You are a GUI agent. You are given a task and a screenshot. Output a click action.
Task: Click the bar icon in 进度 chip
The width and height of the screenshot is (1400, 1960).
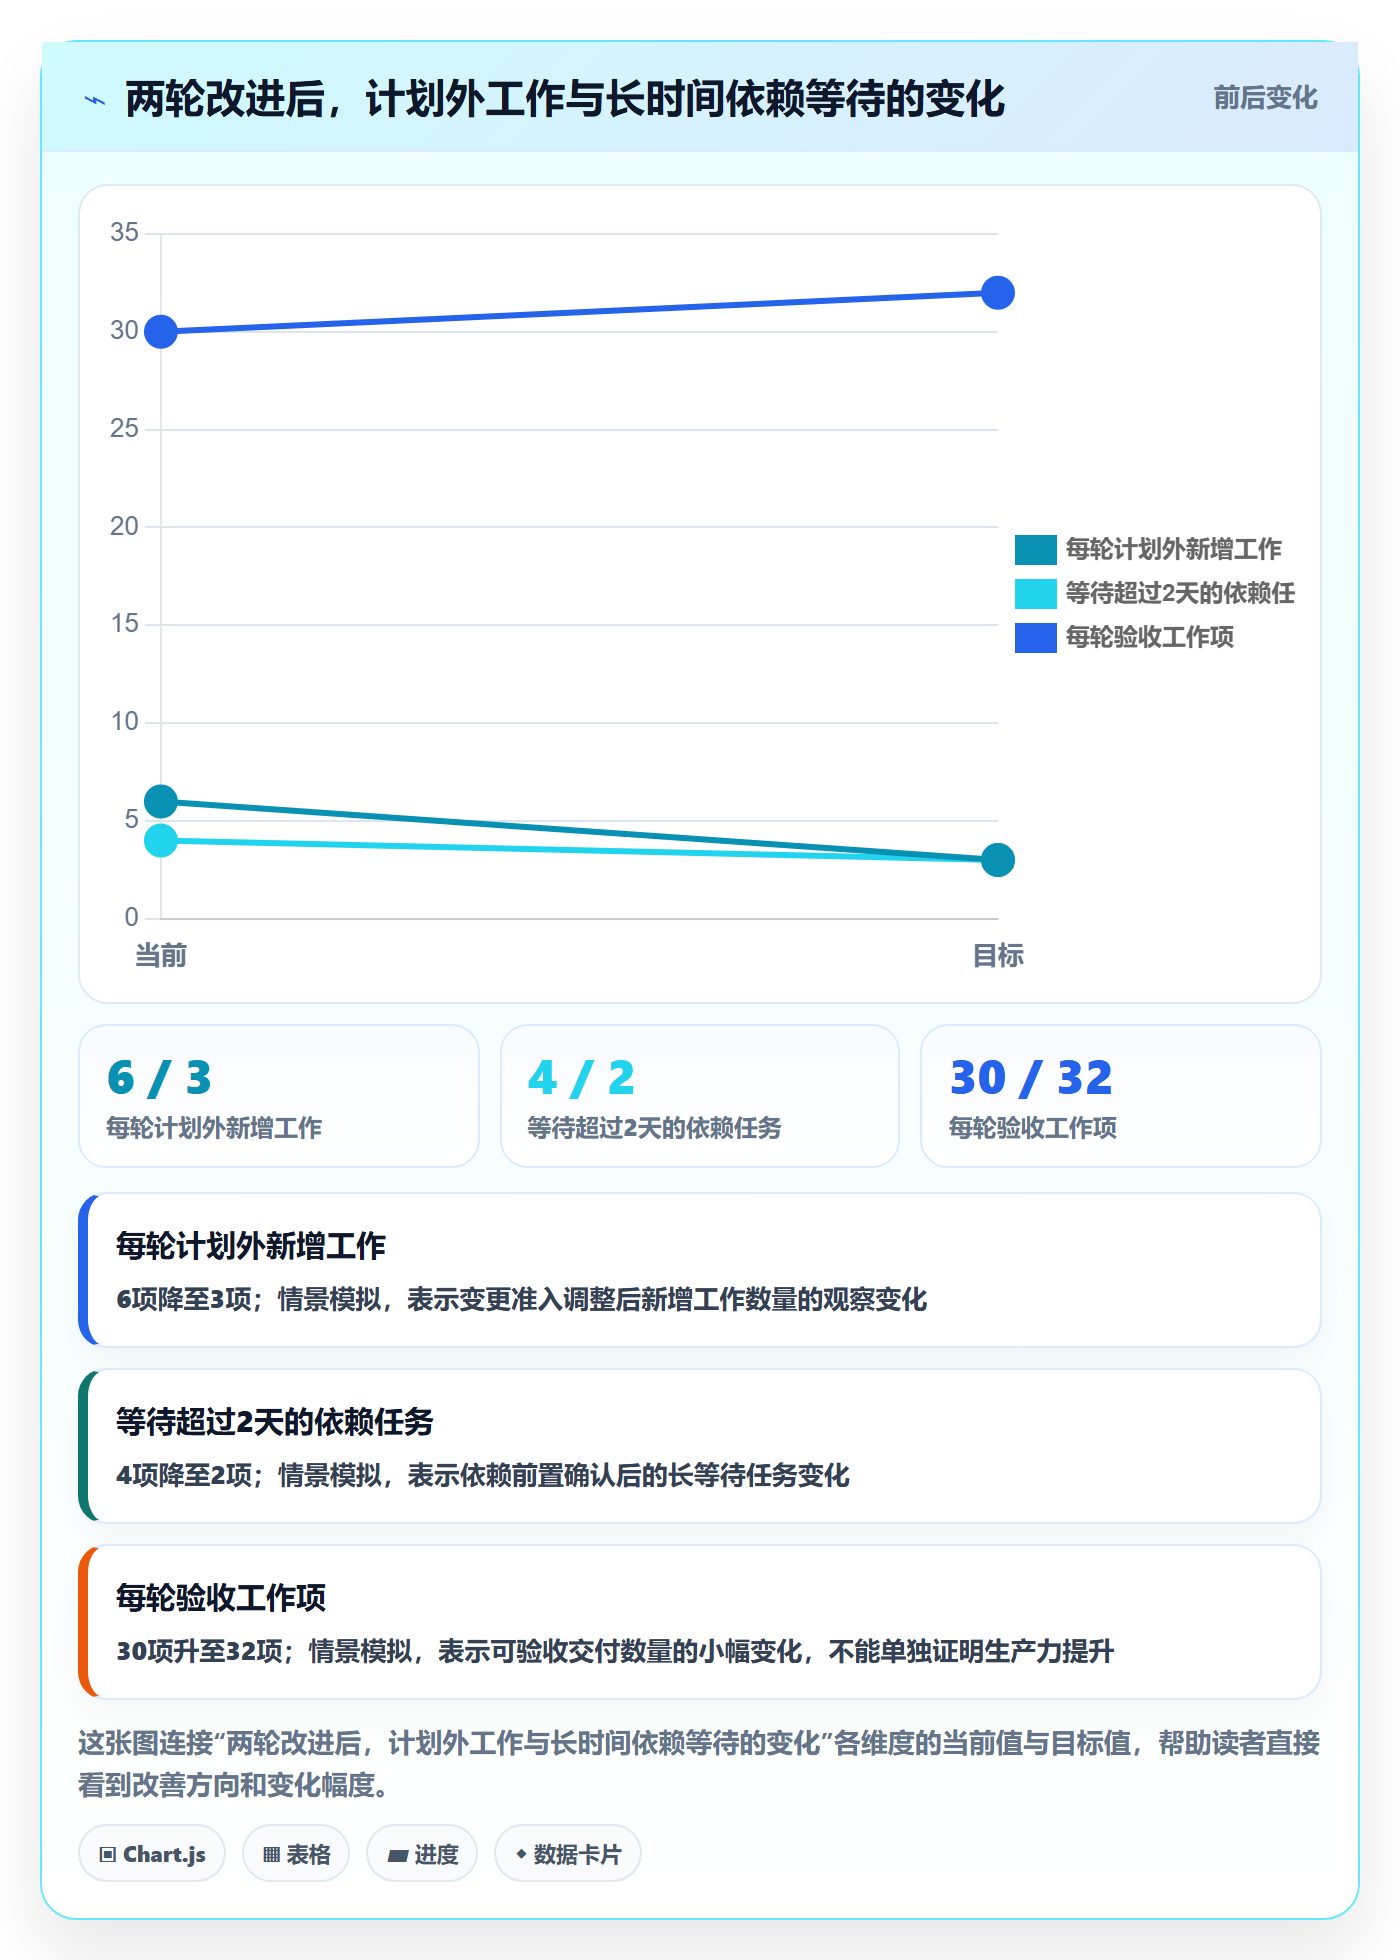(397, 1856)
